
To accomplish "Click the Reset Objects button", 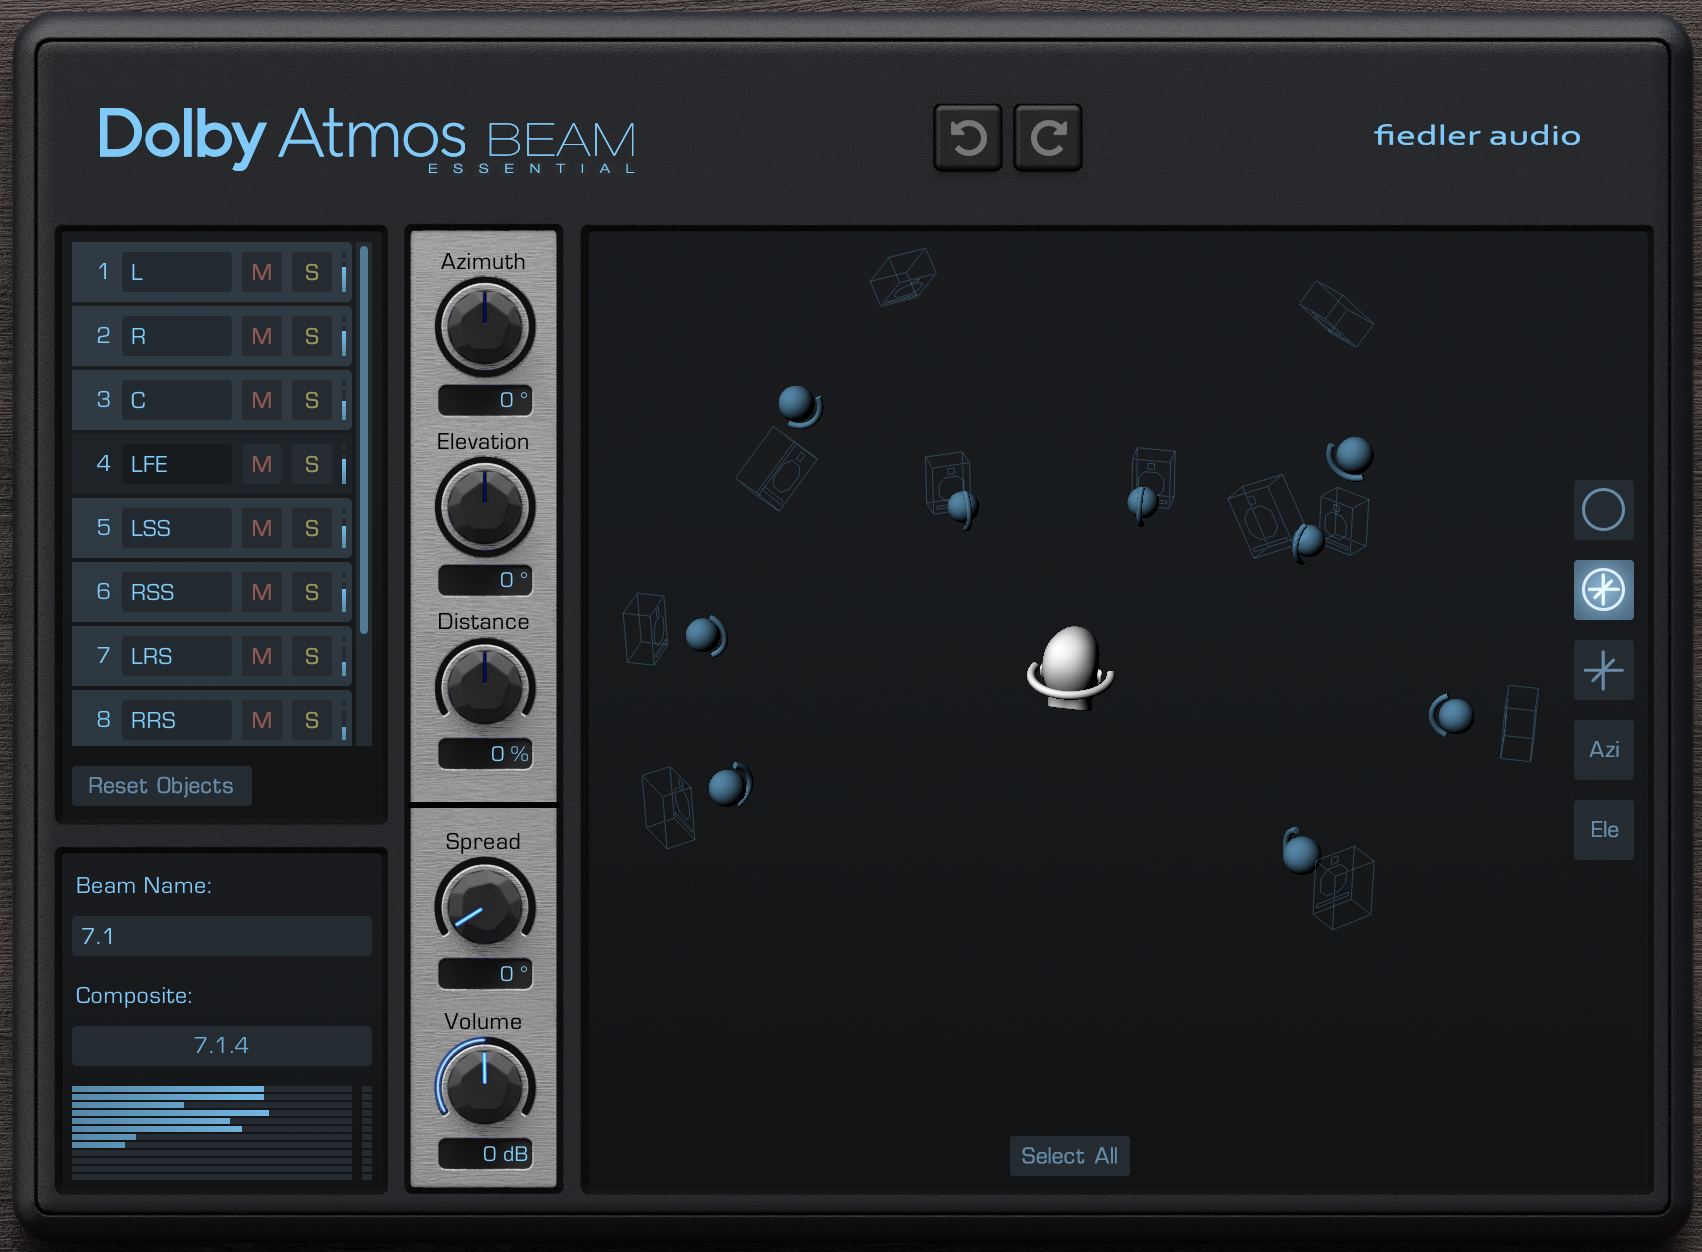I will tap(161, 786).
